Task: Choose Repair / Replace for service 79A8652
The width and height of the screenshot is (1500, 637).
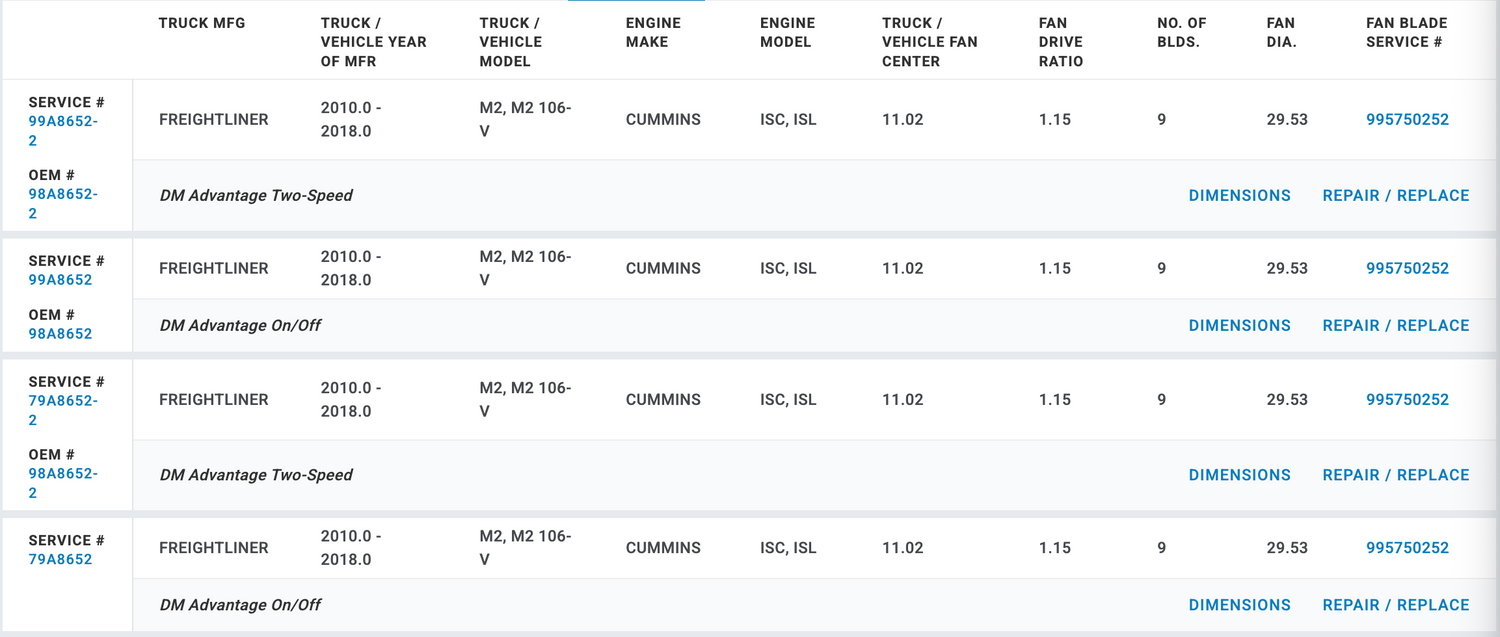Action: point(1395,605)
